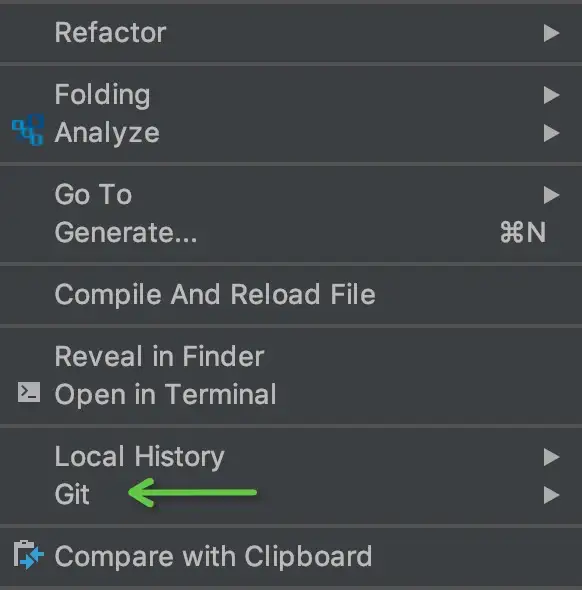Click the clipboard compare icon
Image resolution: width=582 pixels, height=590 pixels.
coord(28,555)
